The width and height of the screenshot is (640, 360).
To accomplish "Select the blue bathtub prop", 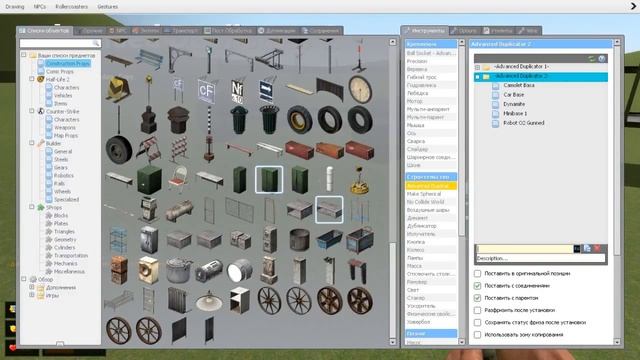I will pyautogui.click(x=330, y=239).
